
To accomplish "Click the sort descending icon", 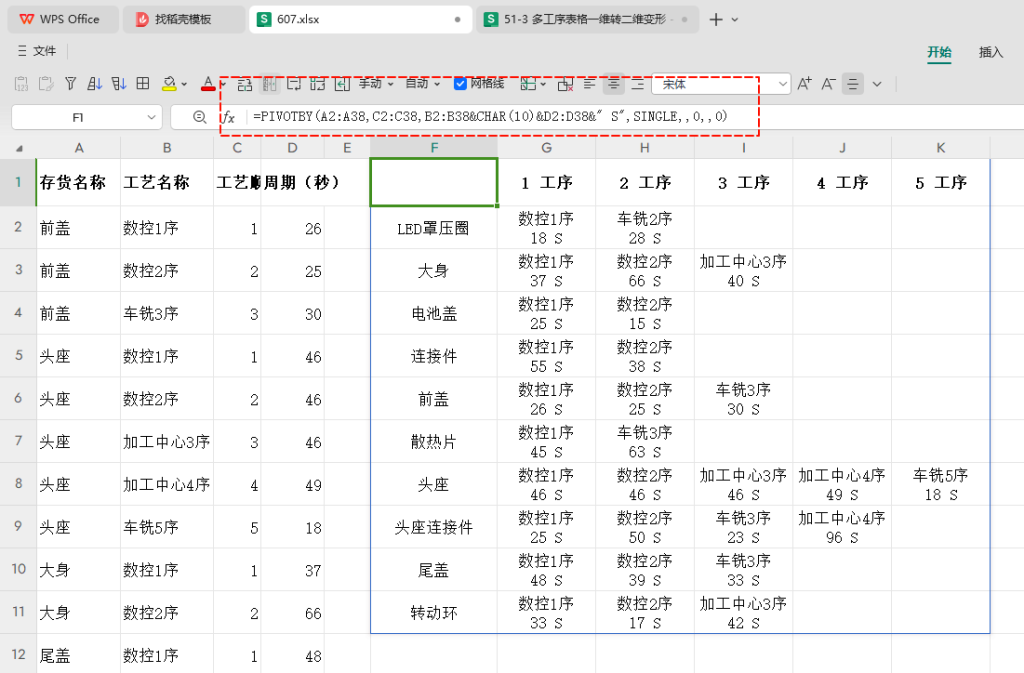I will (119, 84).
